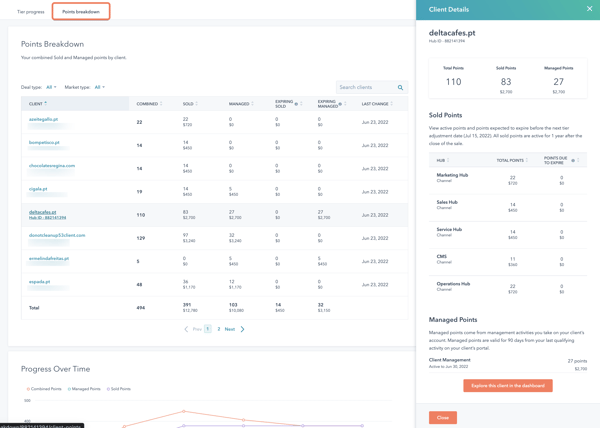Click Explore this client in the dashboard
Screen dimensions: 600x428
508,386
